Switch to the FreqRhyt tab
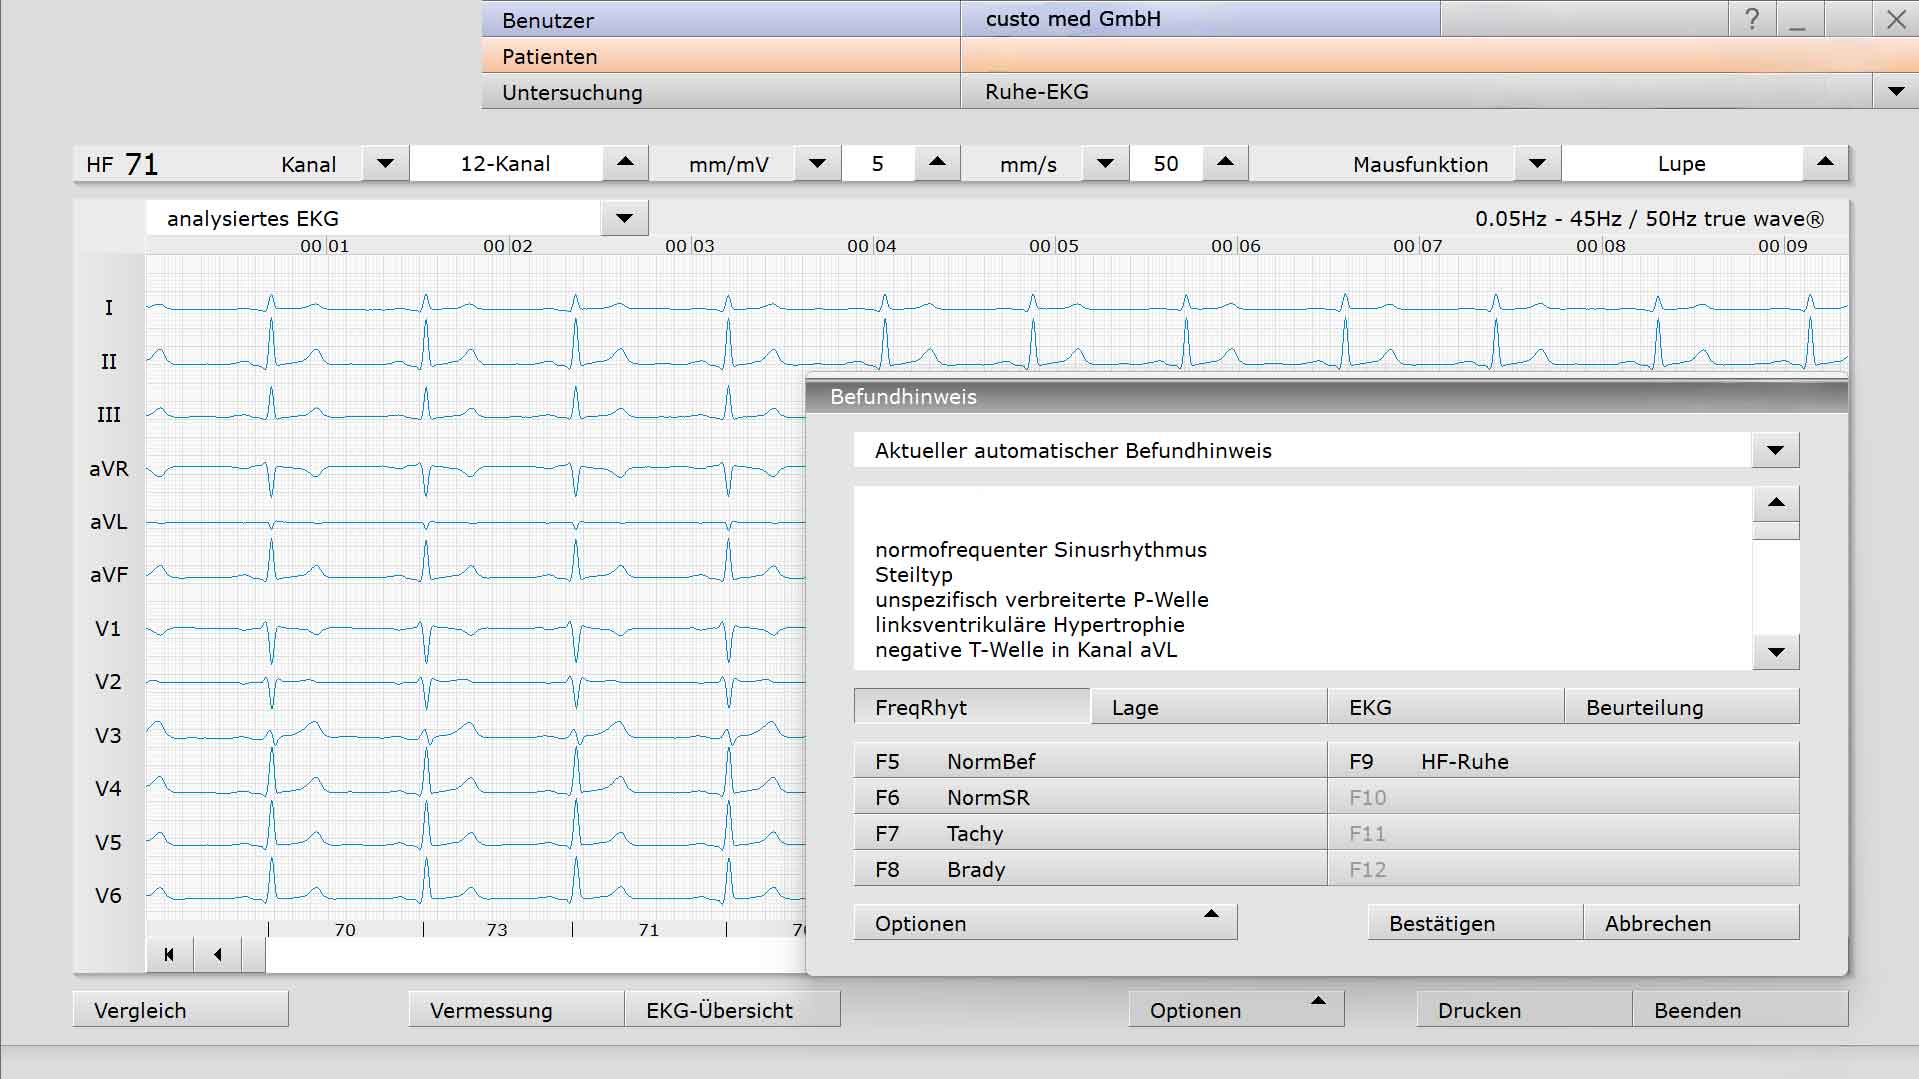 click(971, 707)
